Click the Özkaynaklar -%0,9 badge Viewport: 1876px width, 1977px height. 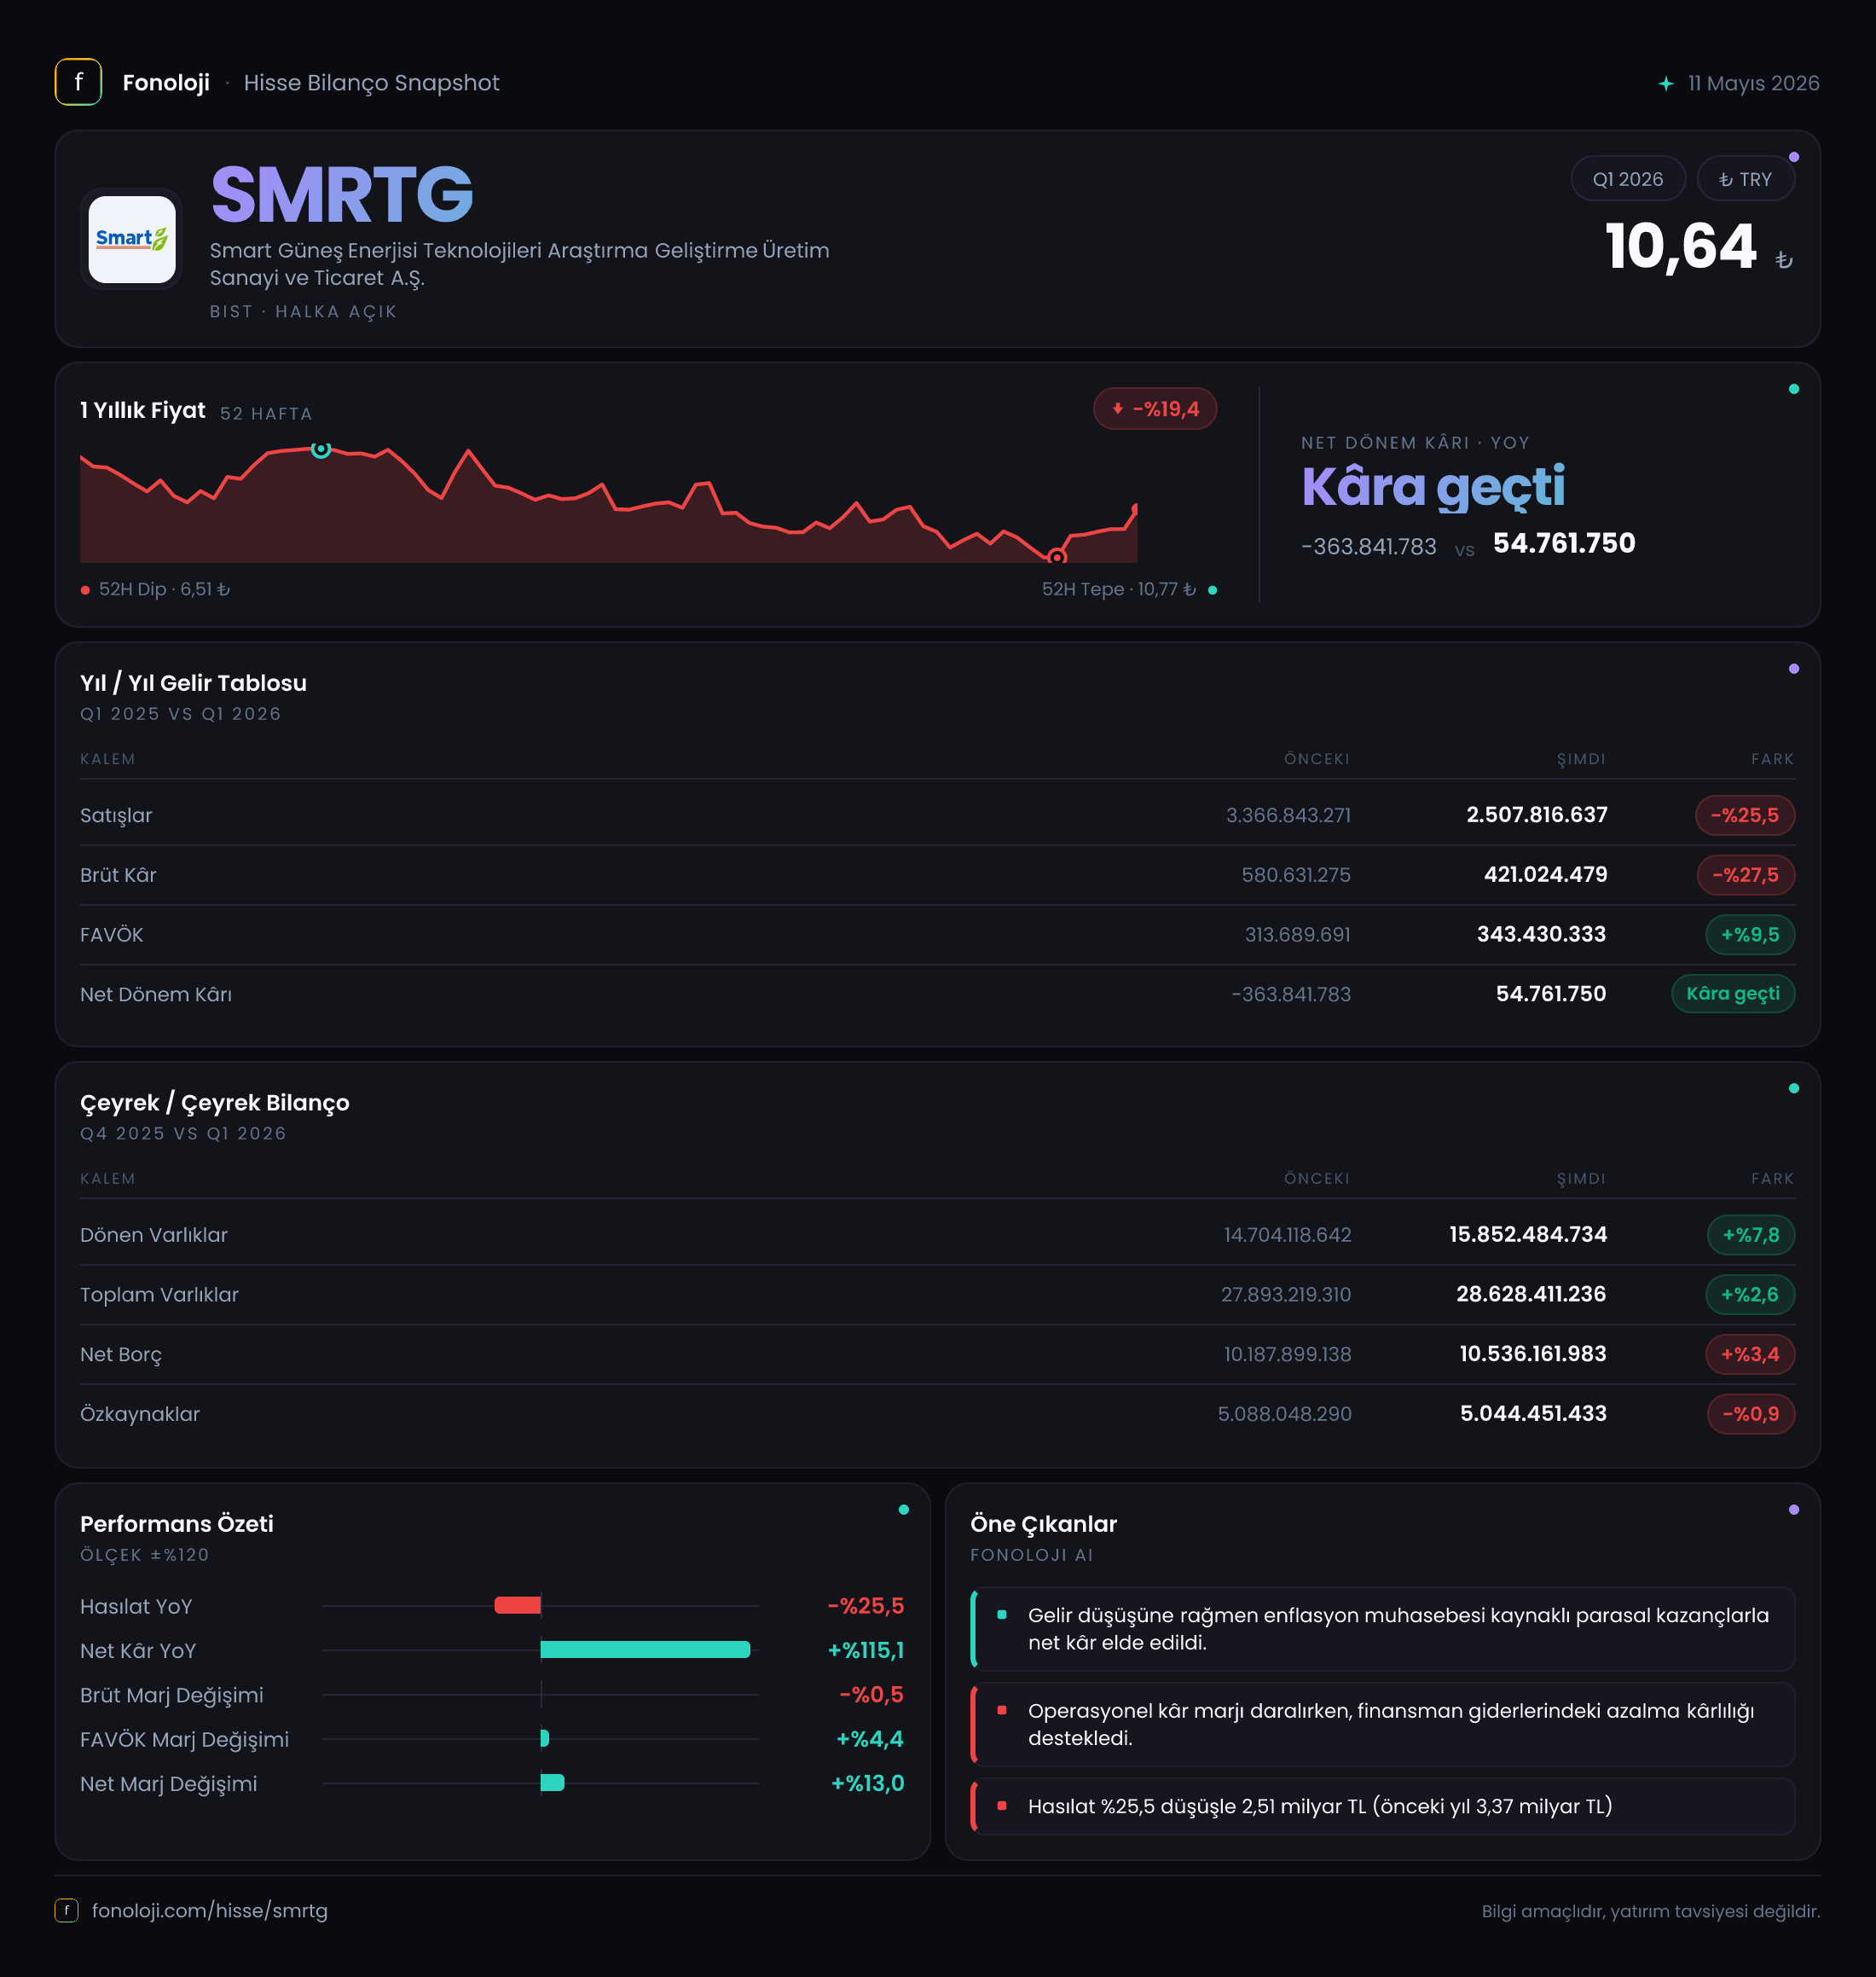1751,1414
